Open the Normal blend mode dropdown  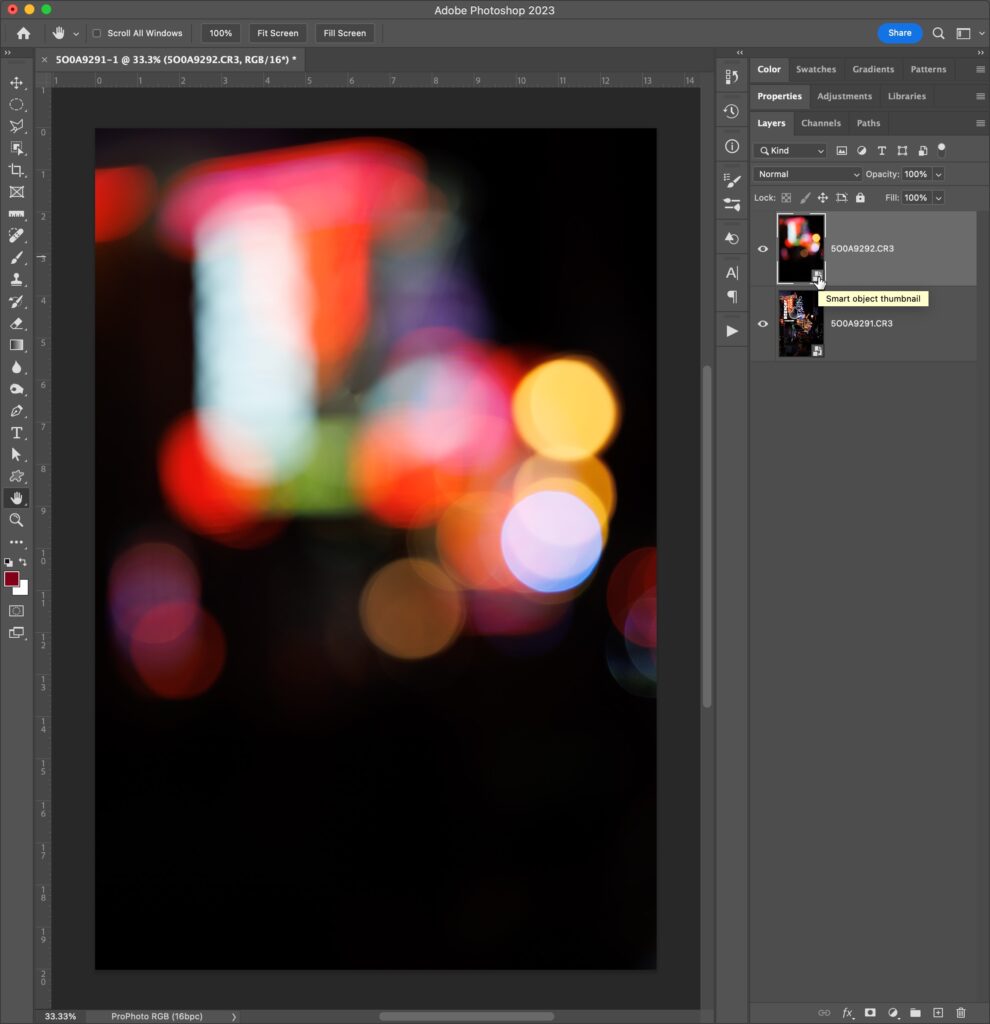pos(808,174)
